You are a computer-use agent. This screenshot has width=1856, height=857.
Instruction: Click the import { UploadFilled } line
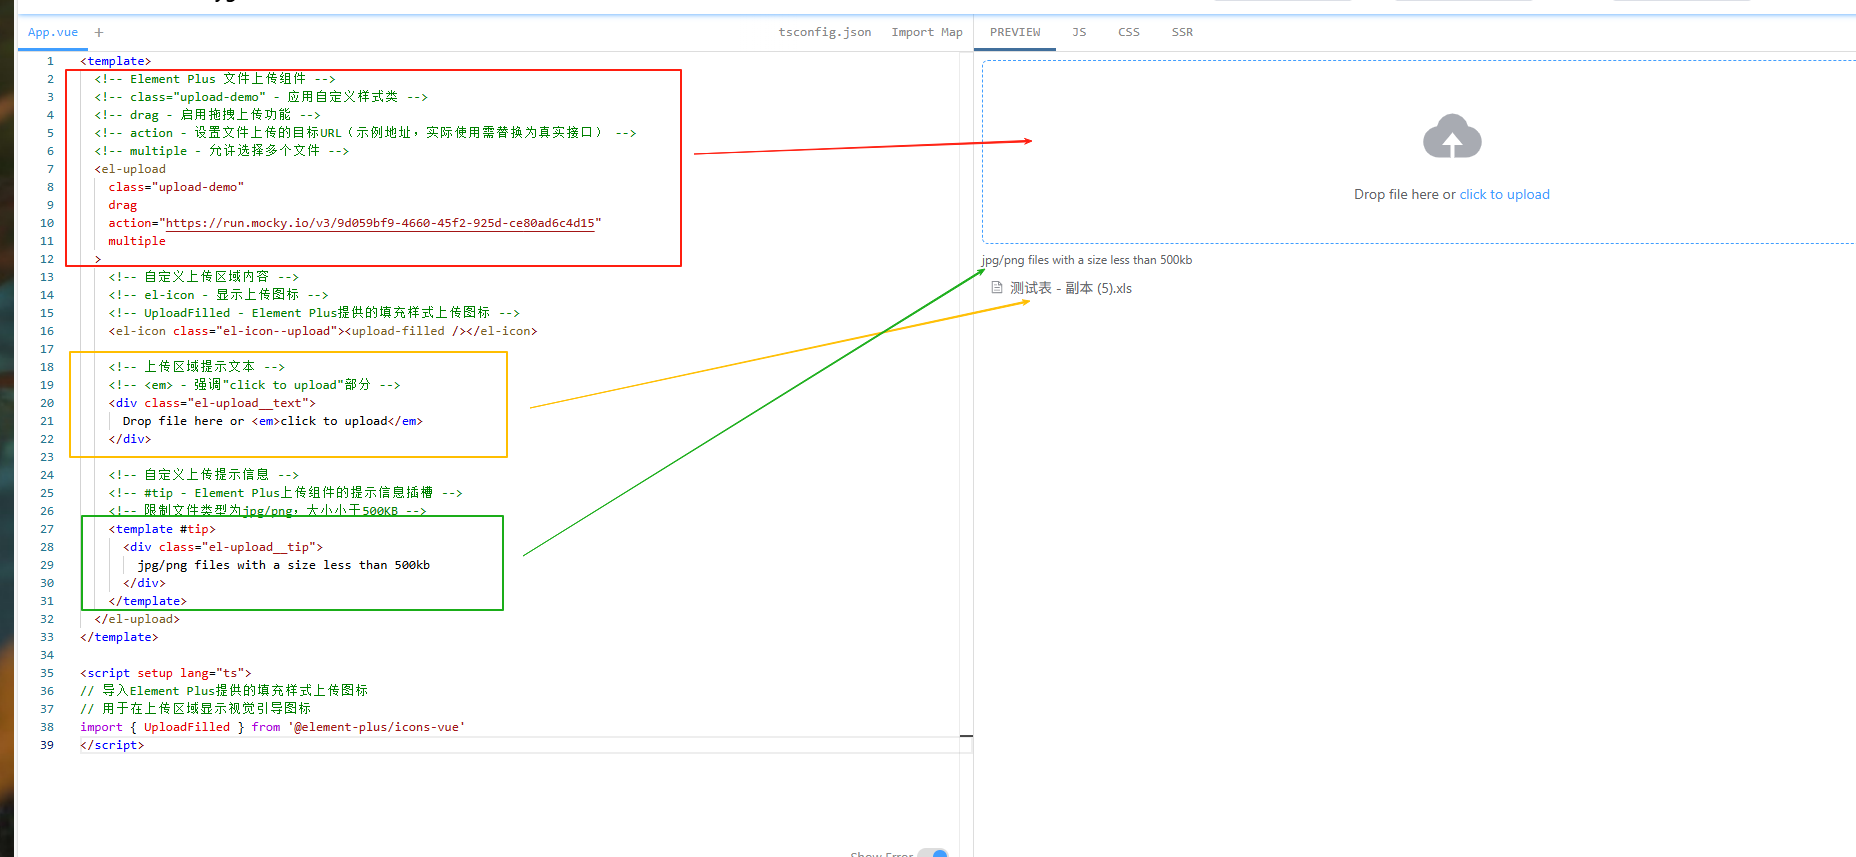point(273,727)
